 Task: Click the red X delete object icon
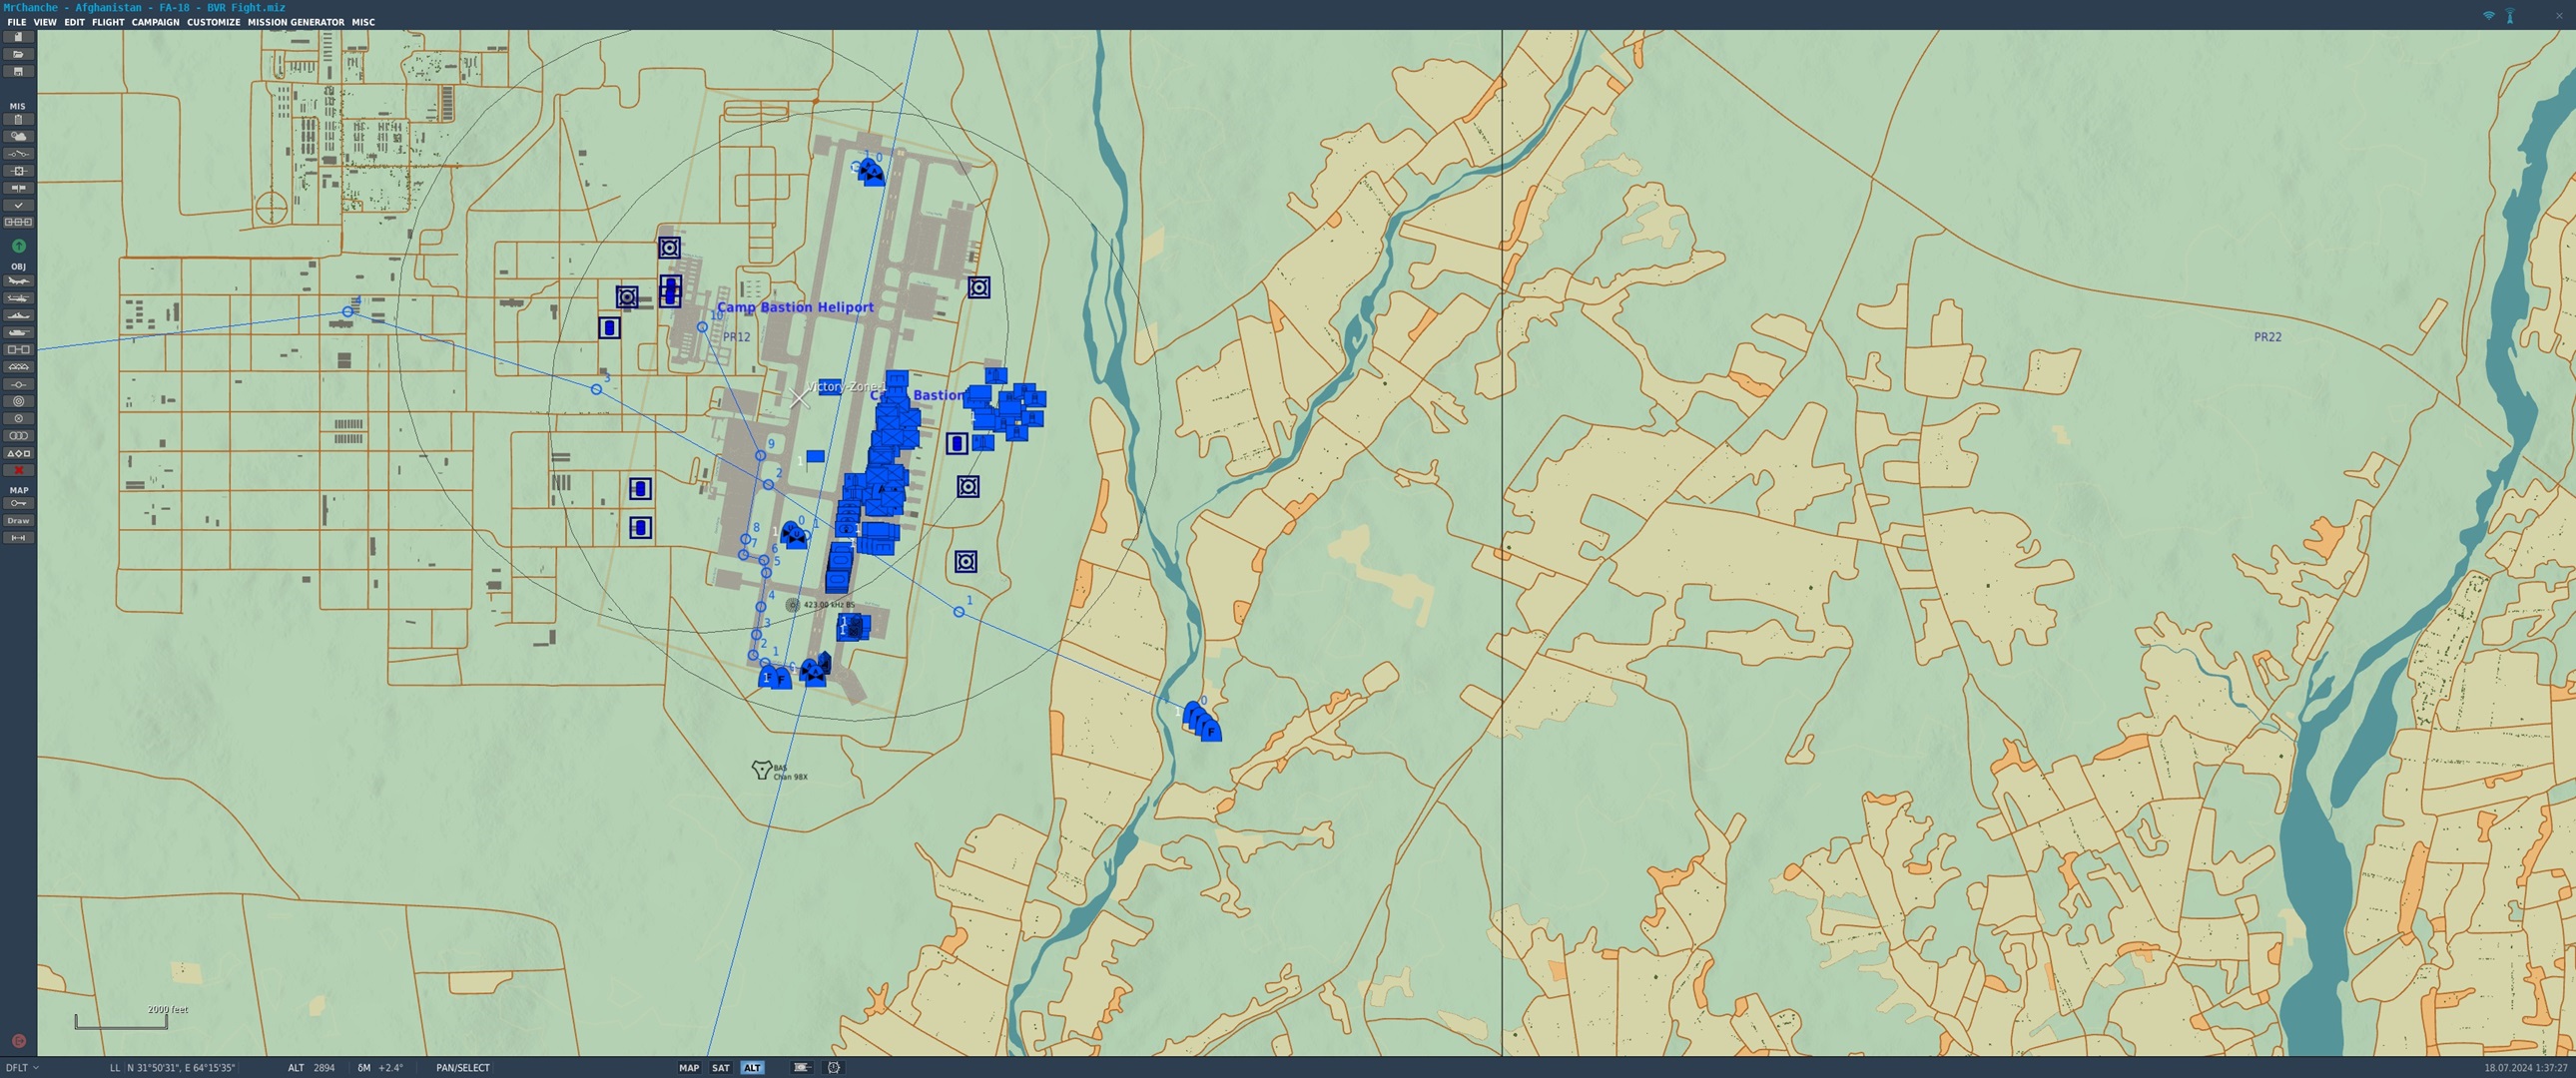(18, 470)
